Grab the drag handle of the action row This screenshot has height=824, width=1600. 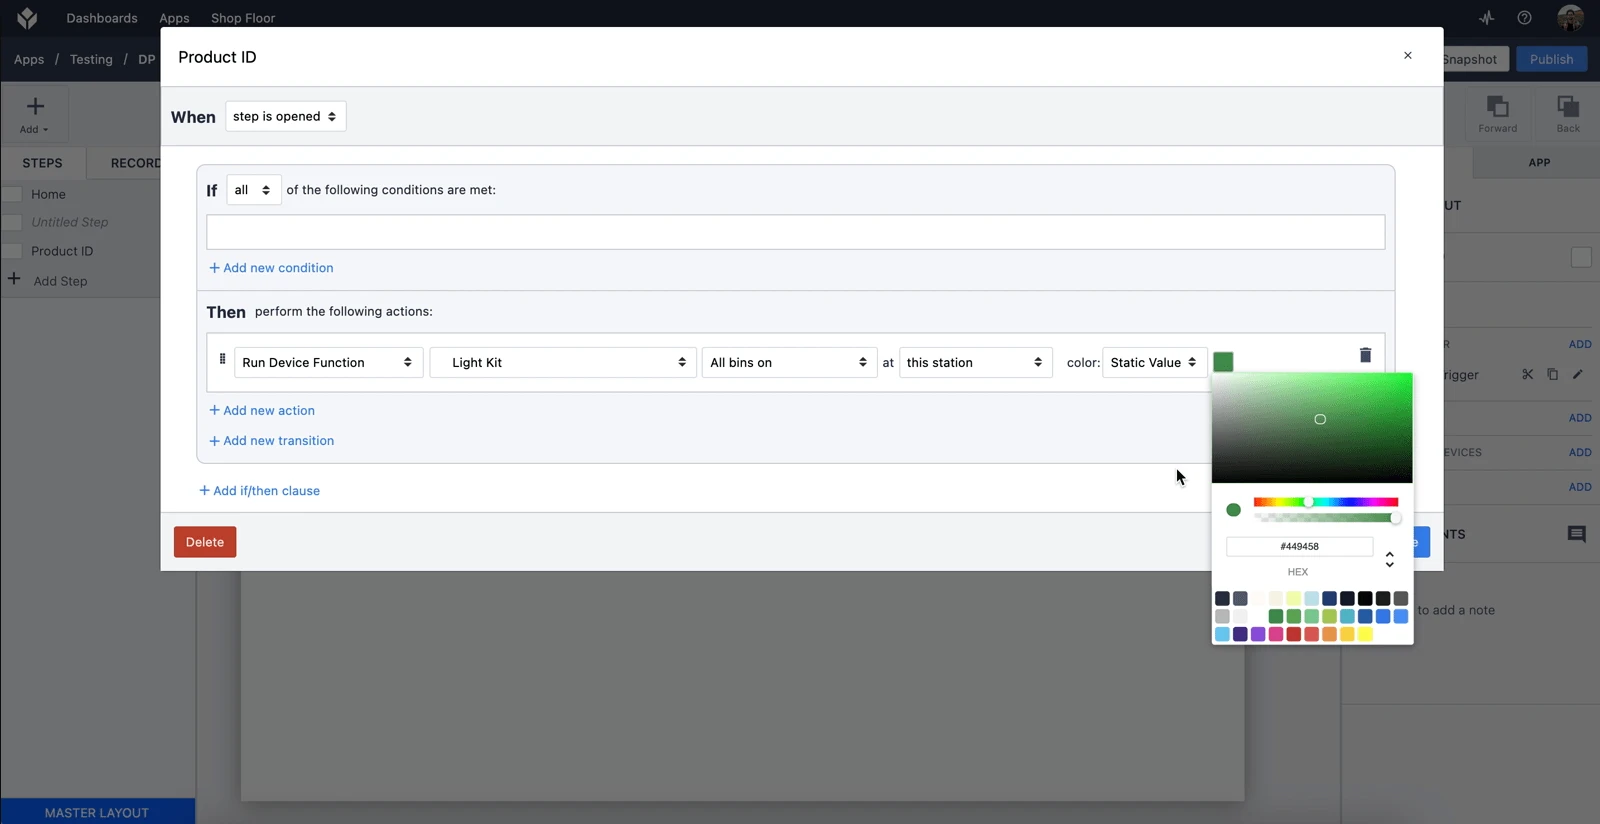point(222,358)
